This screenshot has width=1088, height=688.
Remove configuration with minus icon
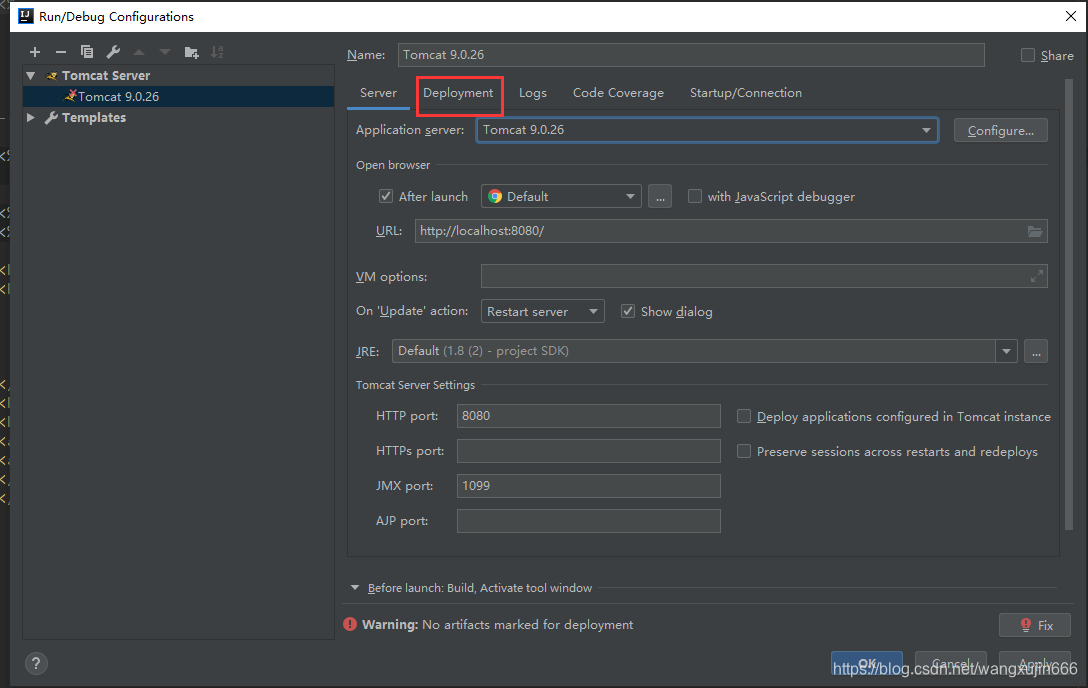(61, 52)
